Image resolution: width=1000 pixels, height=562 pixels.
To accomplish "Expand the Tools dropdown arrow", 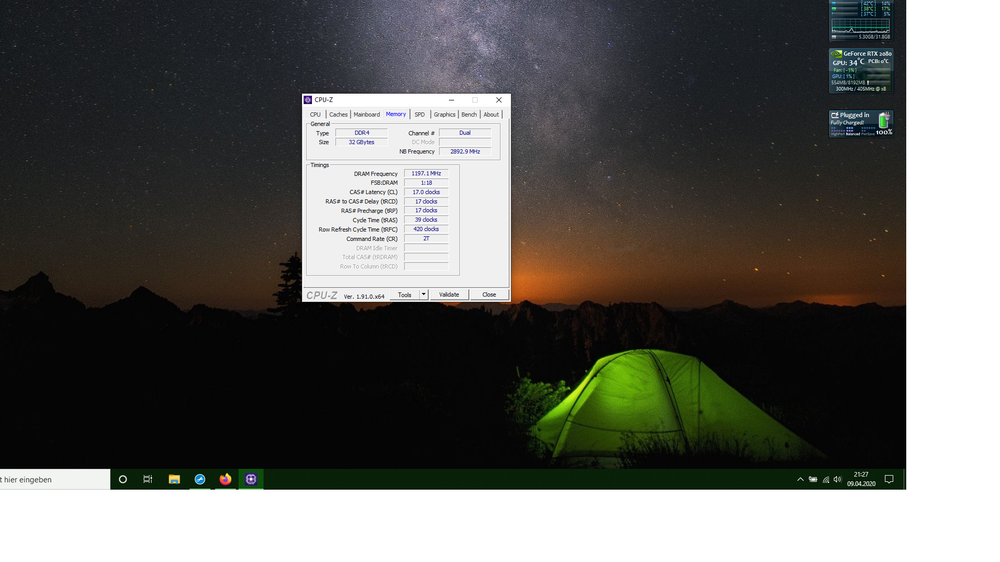I will point(424,295).
